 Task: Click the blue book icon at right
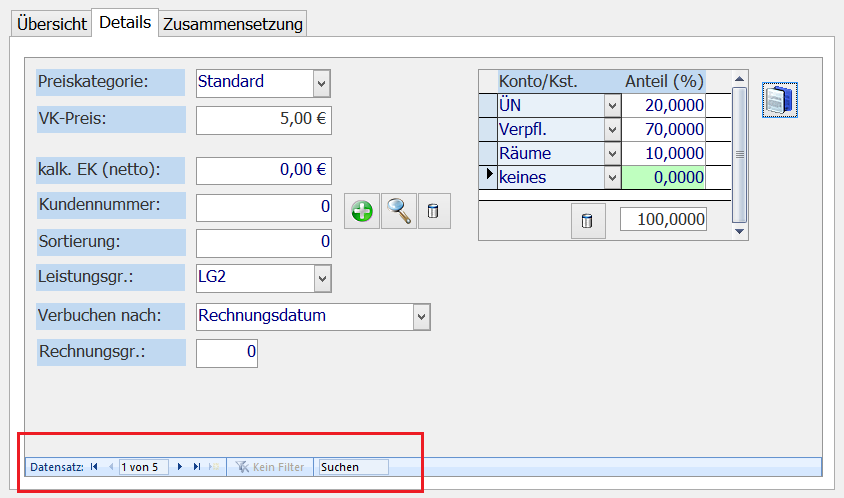[x=780, y=100]
